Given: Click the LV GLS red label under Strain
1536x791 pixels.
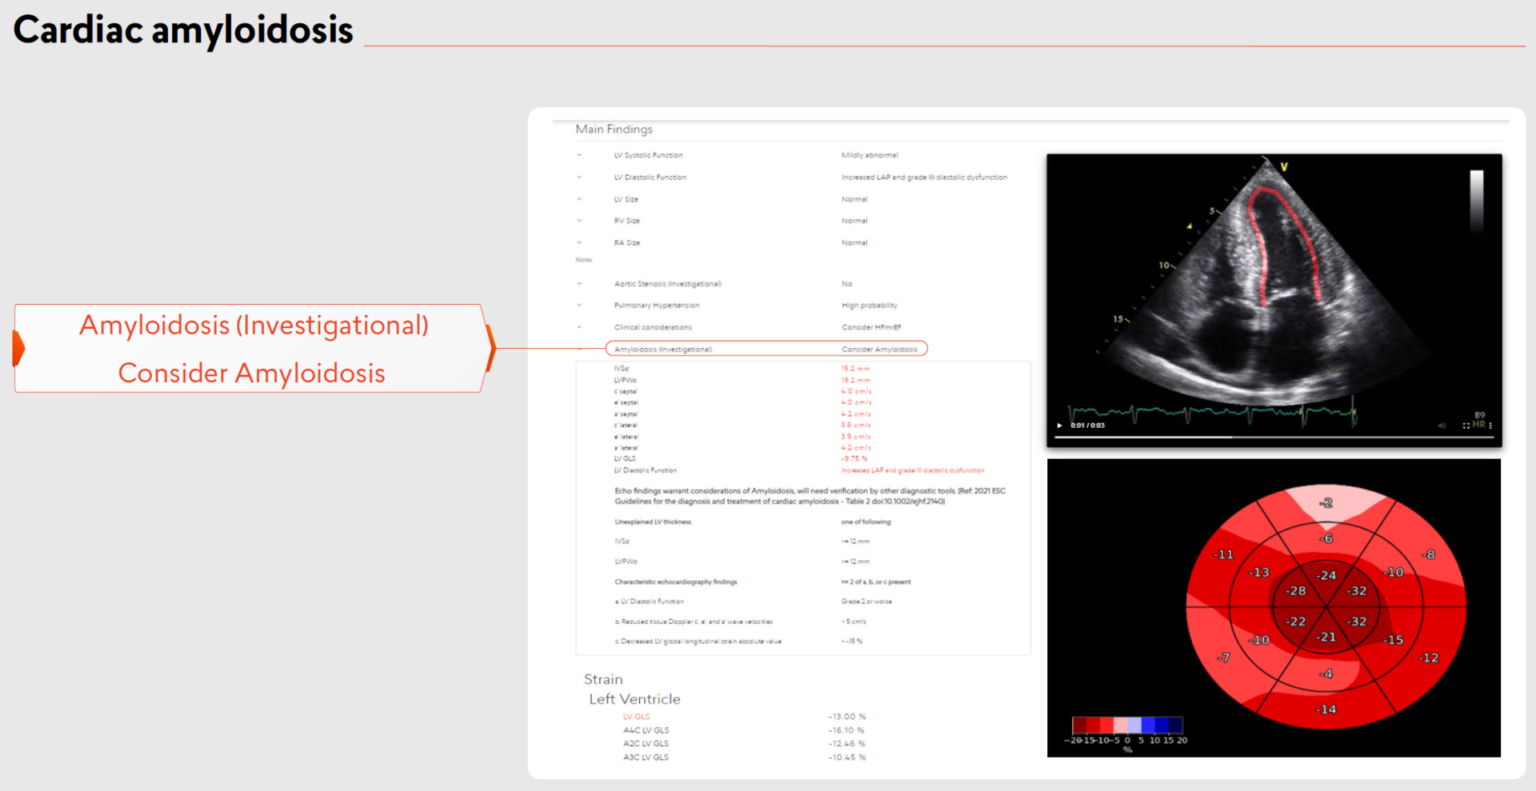Looking at the screenshot, I should pos(636,717).
